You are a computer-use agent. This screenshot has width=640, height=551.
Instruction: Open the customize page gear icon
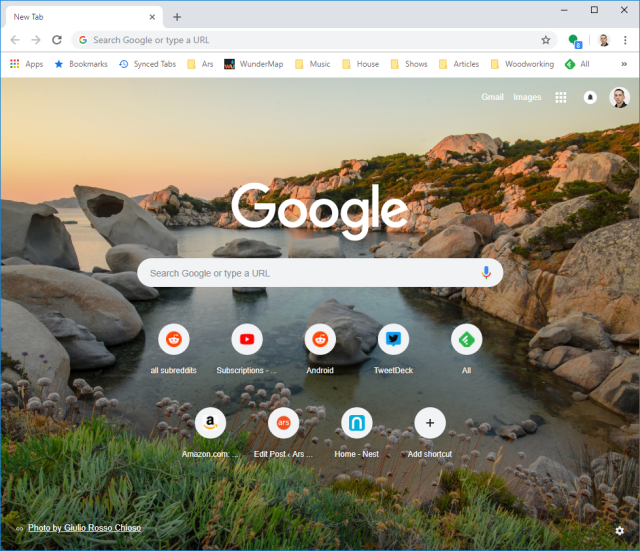[620, 529]
